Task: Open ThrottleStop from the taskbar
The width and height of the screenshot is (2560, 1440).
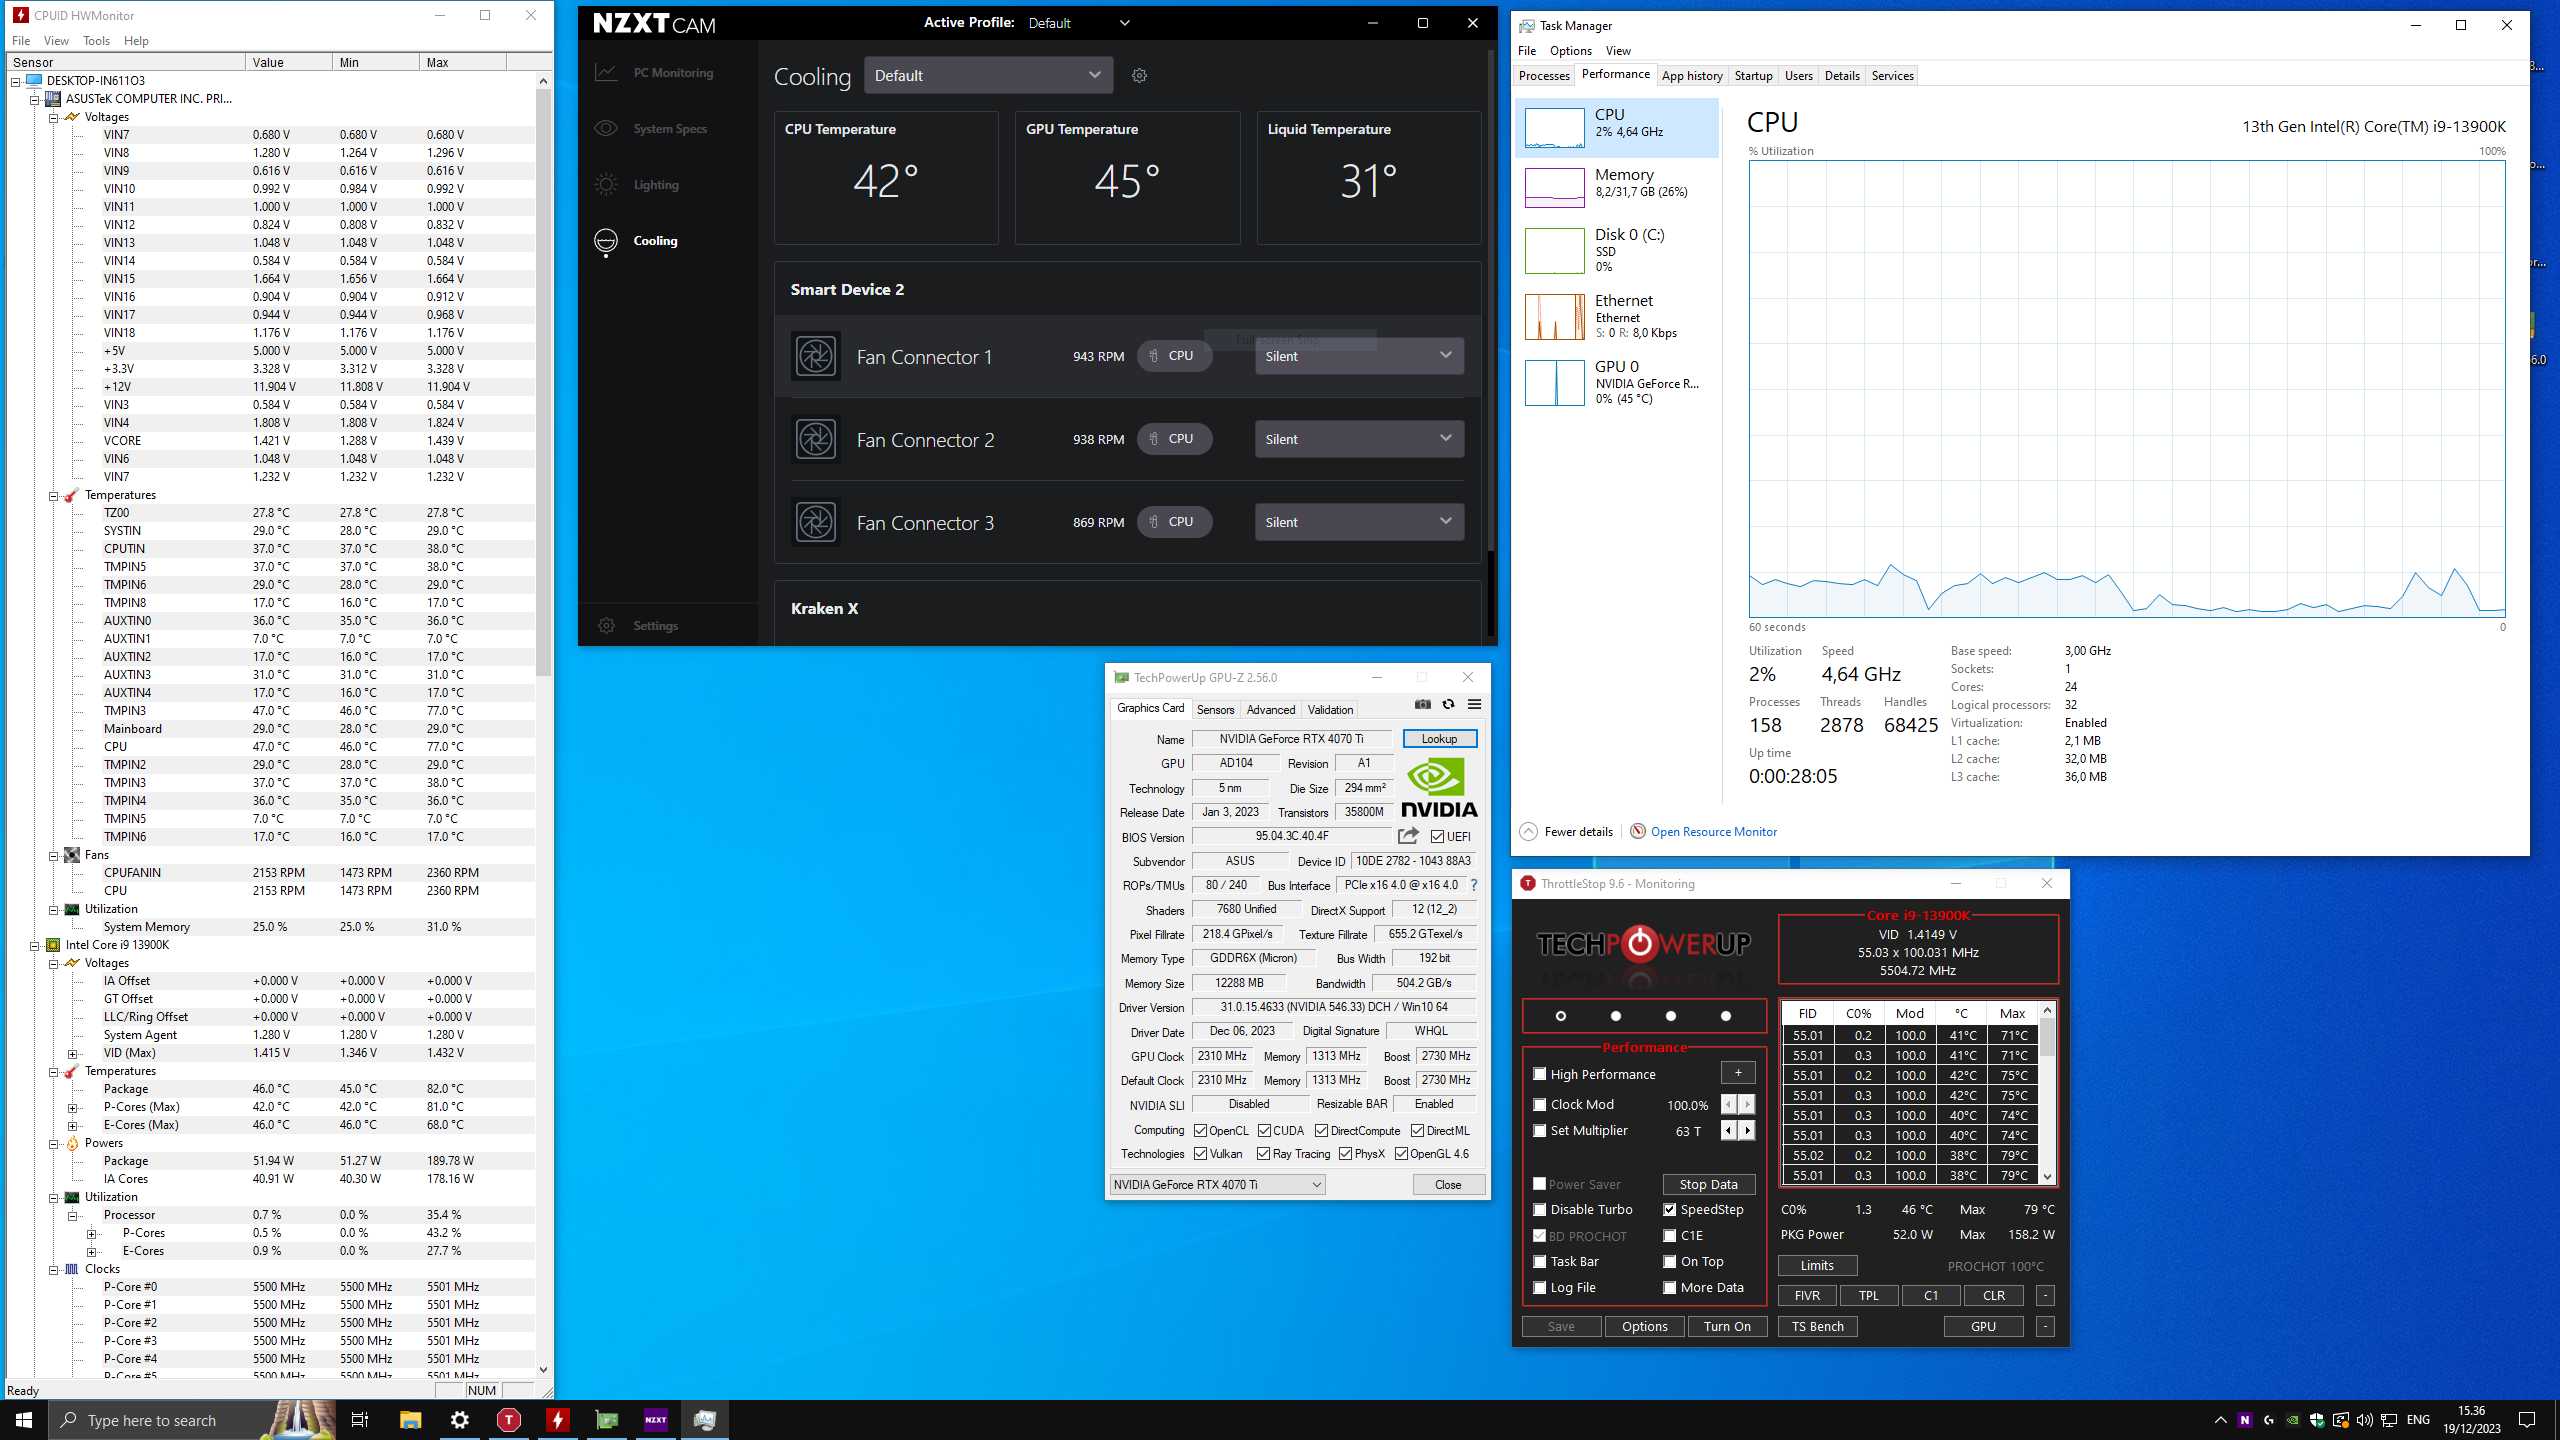Action: click(509, 1420)
